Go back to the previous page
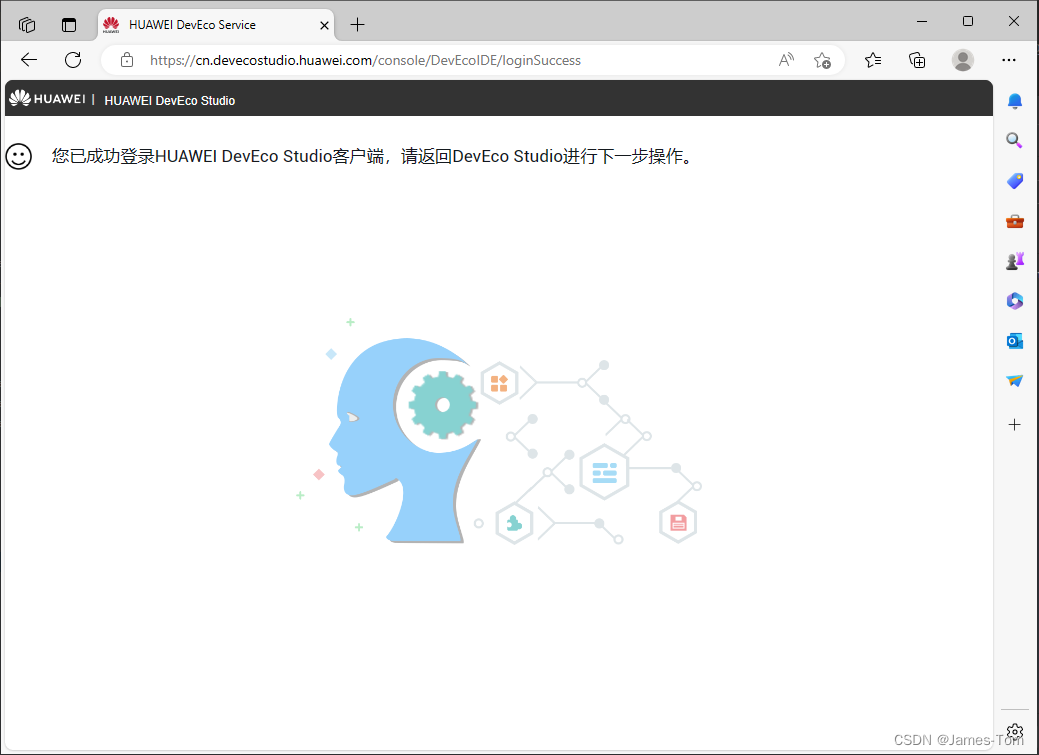This screenshot has width=1039, height=755. click(29, 60)
